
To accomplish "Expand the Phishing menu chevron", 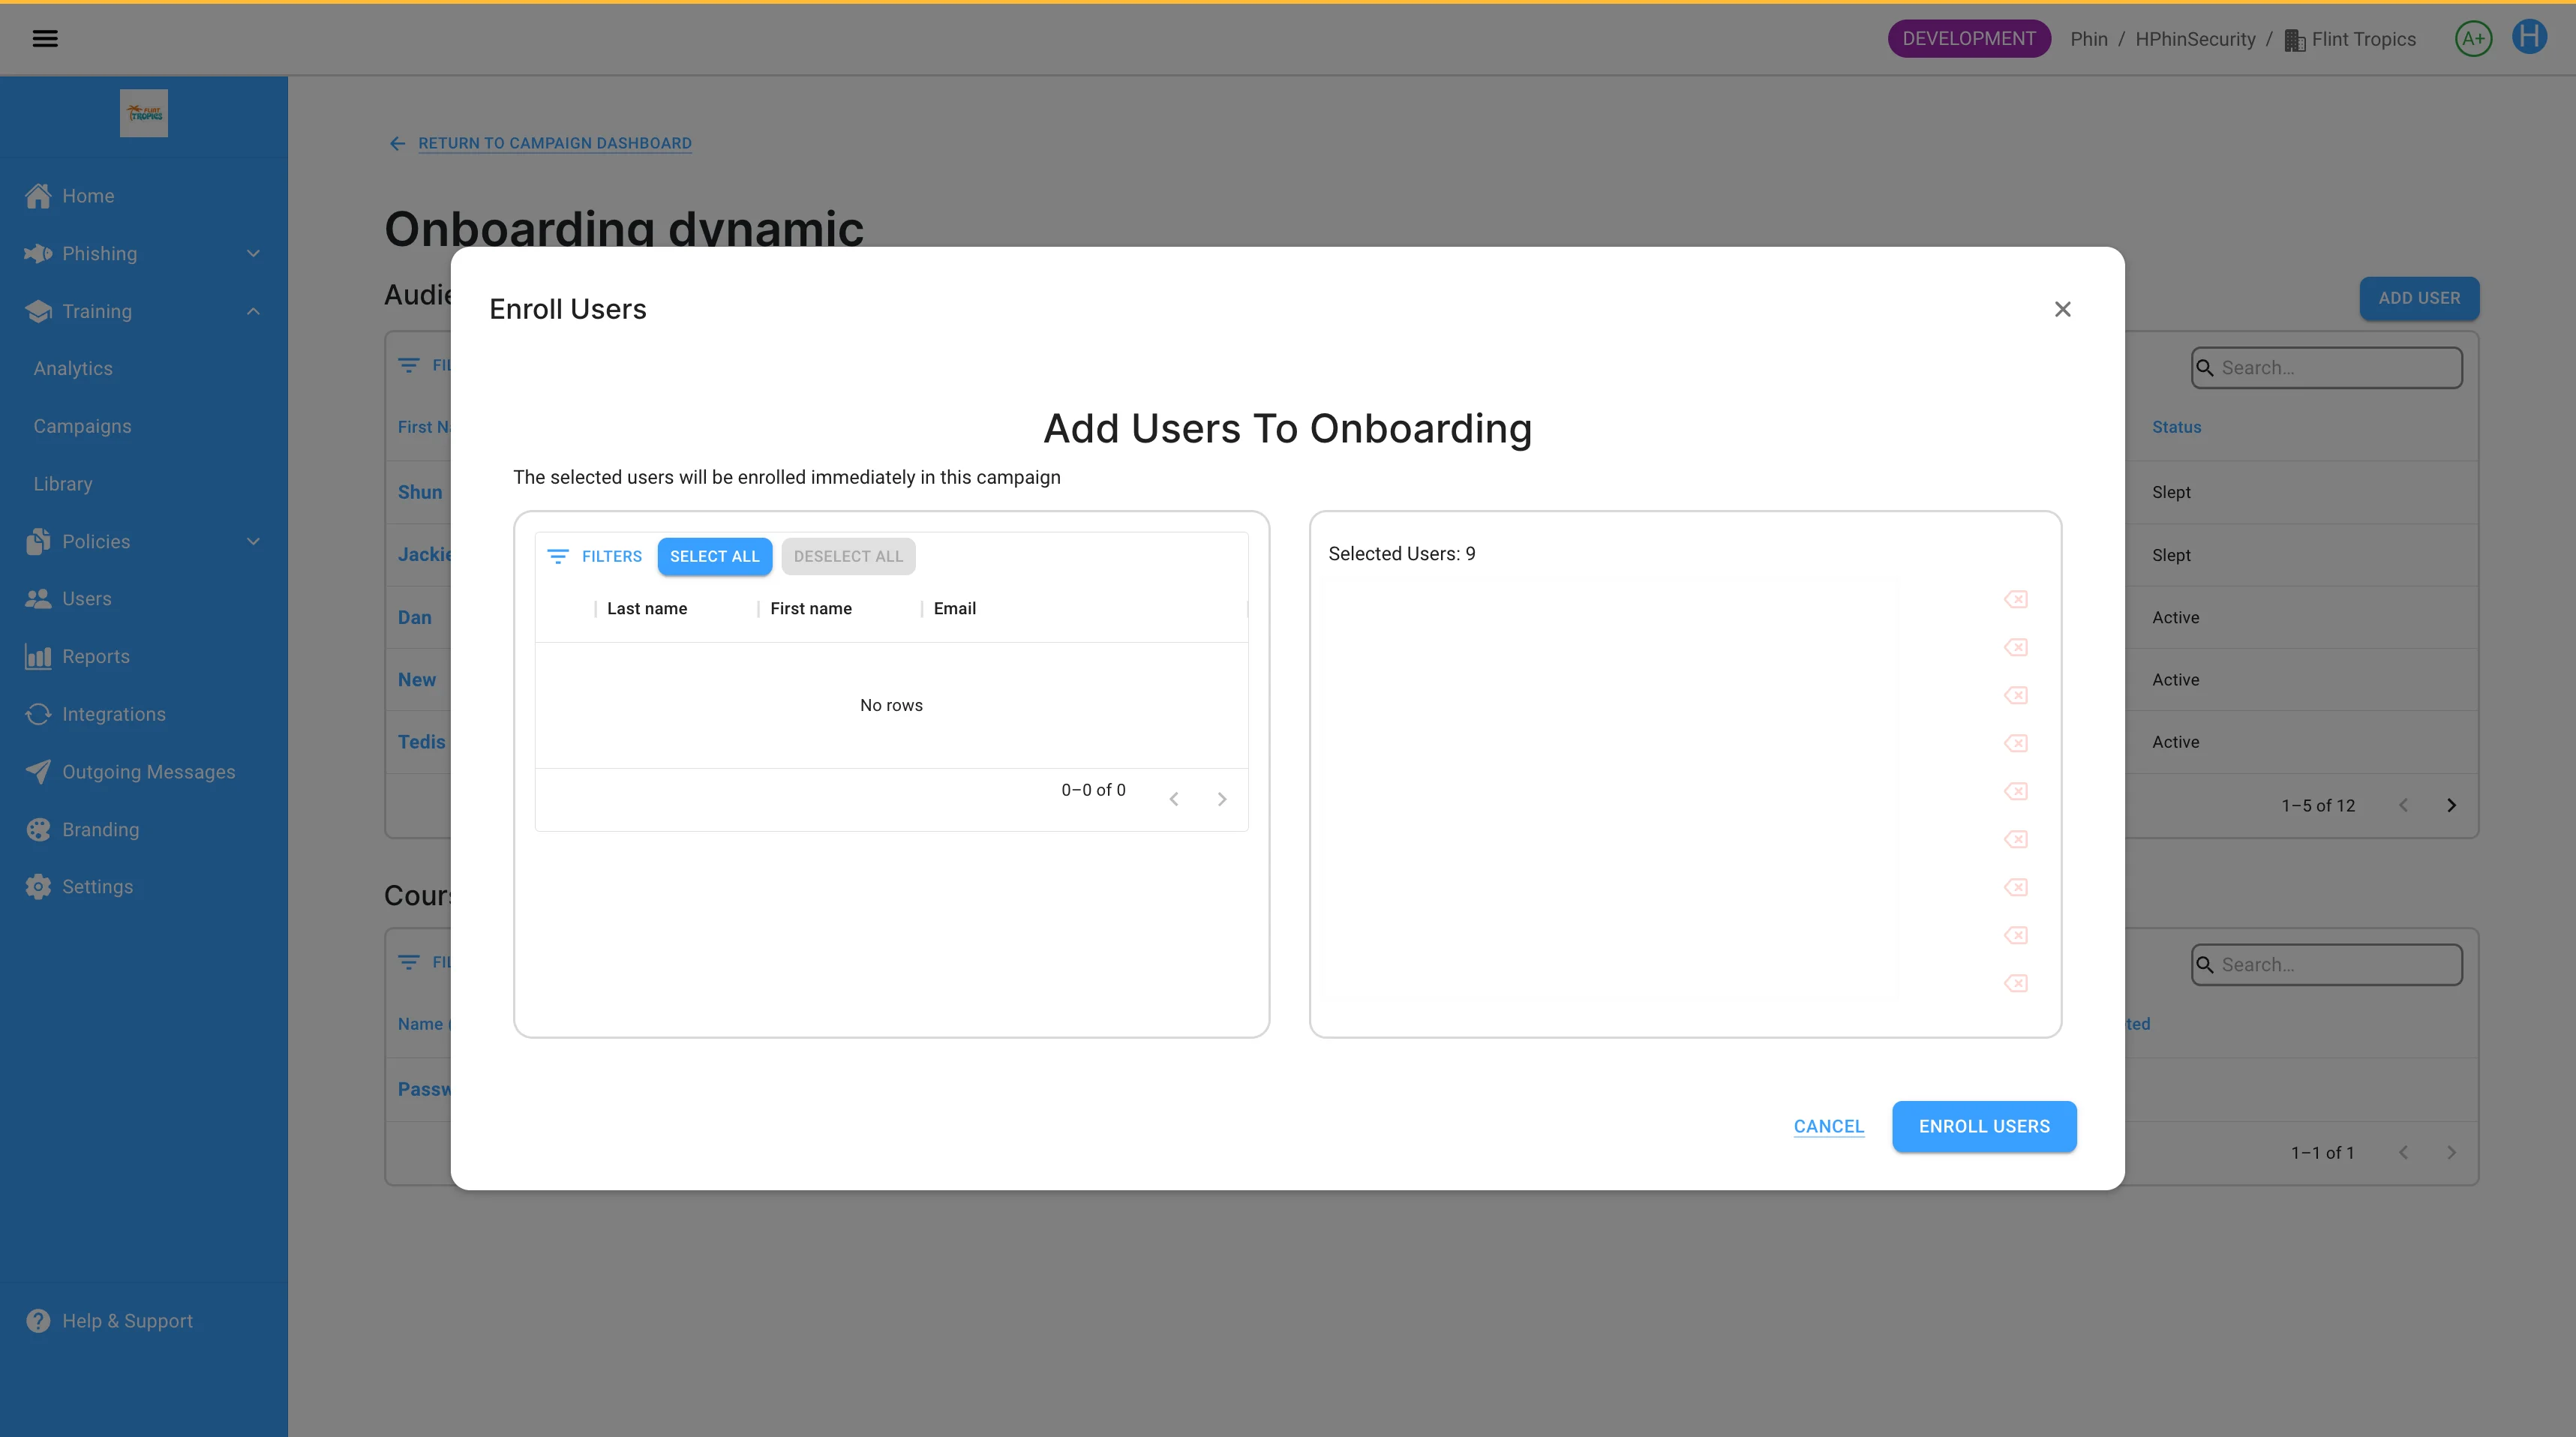I will (253, 254).
